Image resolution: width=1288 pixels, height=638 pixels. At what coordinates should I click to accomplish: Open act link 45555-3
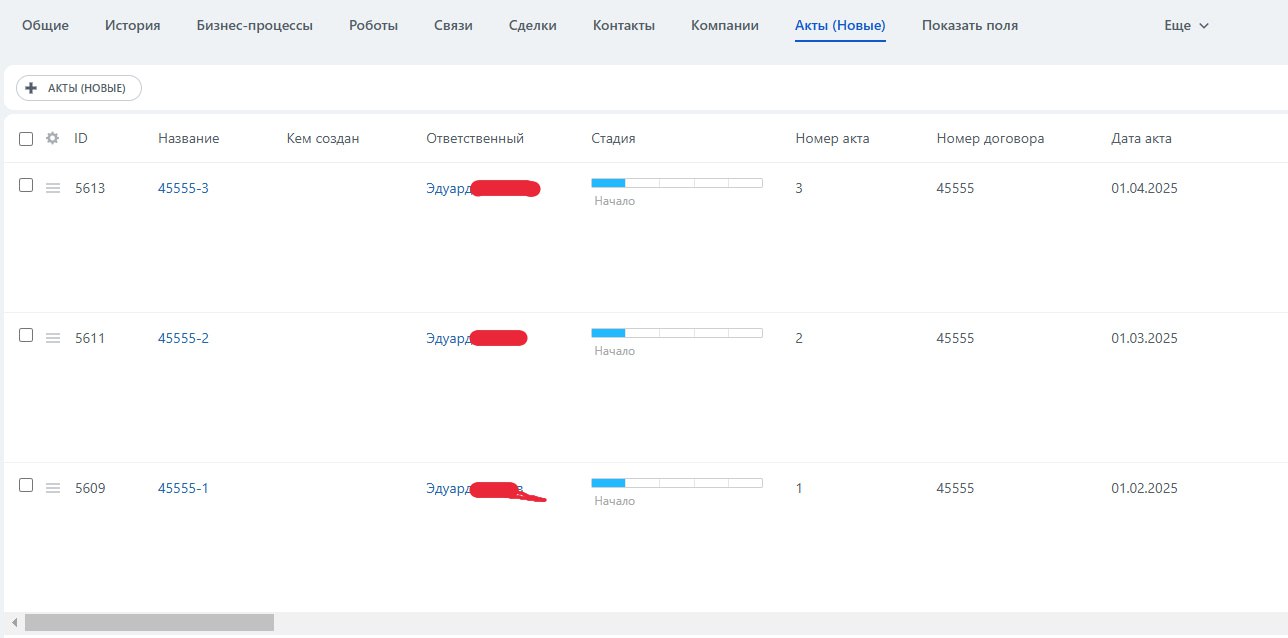[183, 189]
